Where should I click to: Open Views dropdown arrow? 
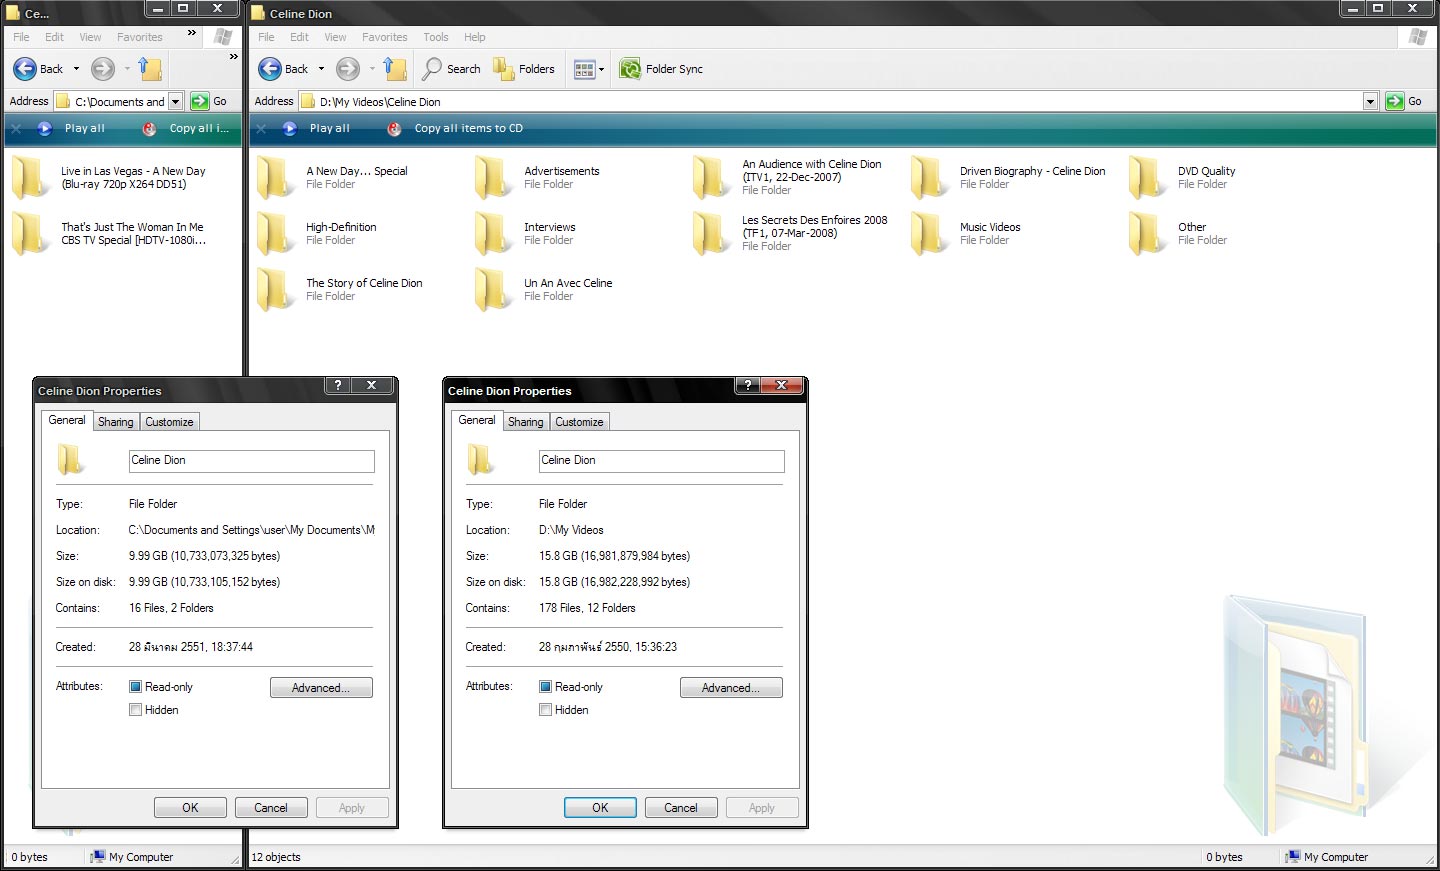point(602,69)
